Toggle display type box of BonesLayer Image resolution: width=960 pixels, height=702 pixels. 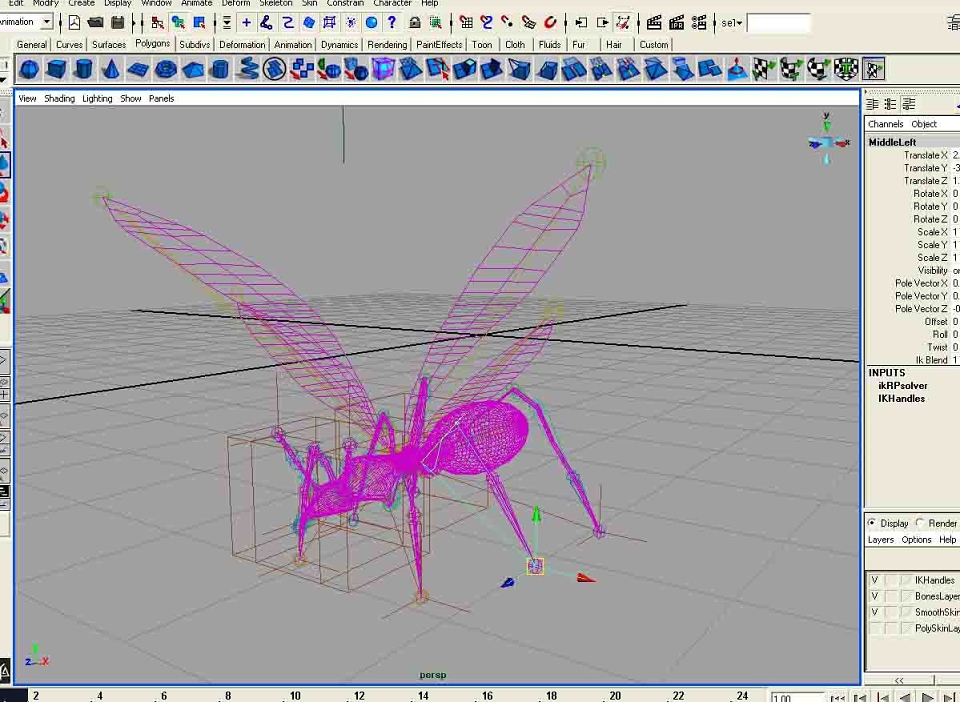pos(891,596)
